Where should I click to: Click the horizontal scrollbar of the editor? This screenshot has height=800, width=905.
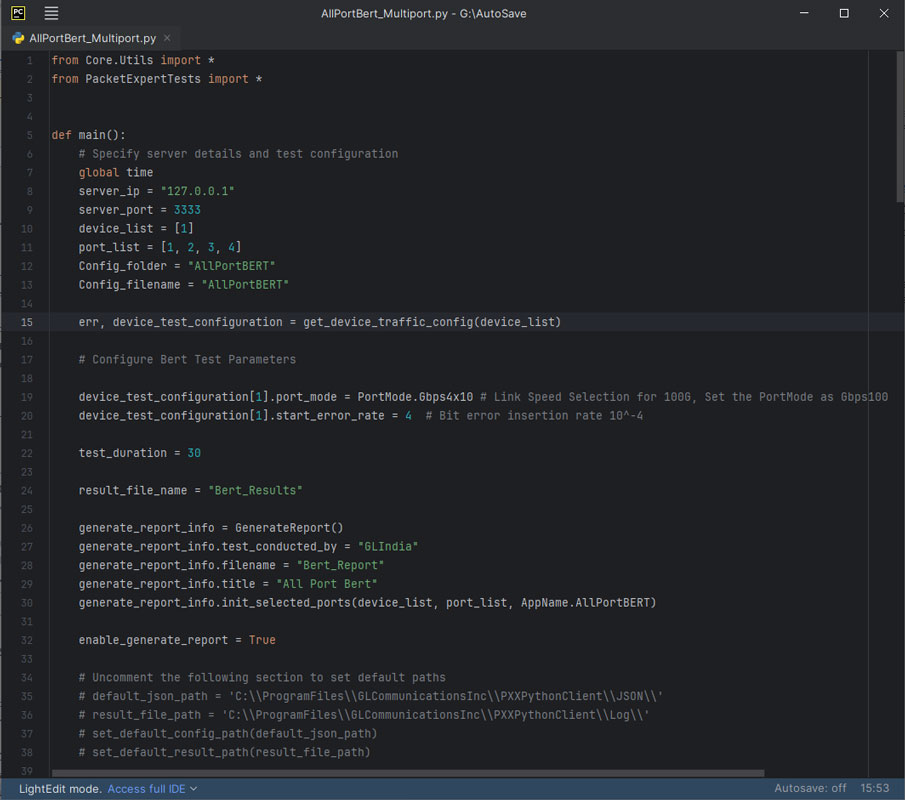point(407,773)
